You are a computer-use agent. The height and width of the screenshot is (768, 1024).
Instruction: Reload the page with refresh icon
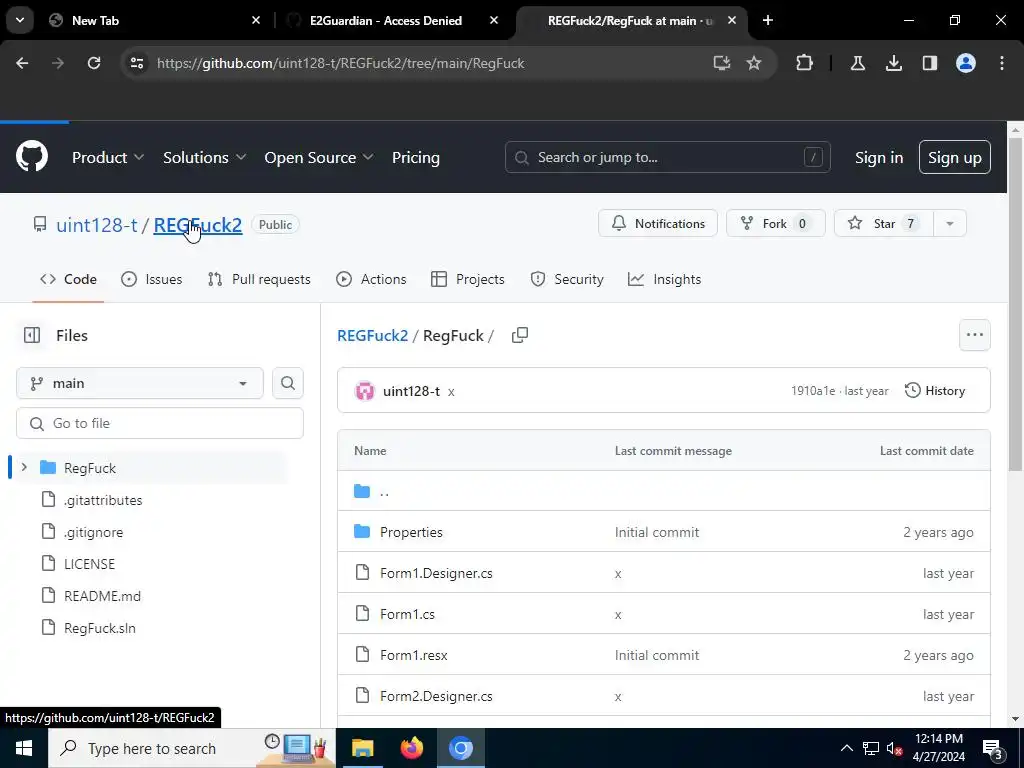(94, 63)
